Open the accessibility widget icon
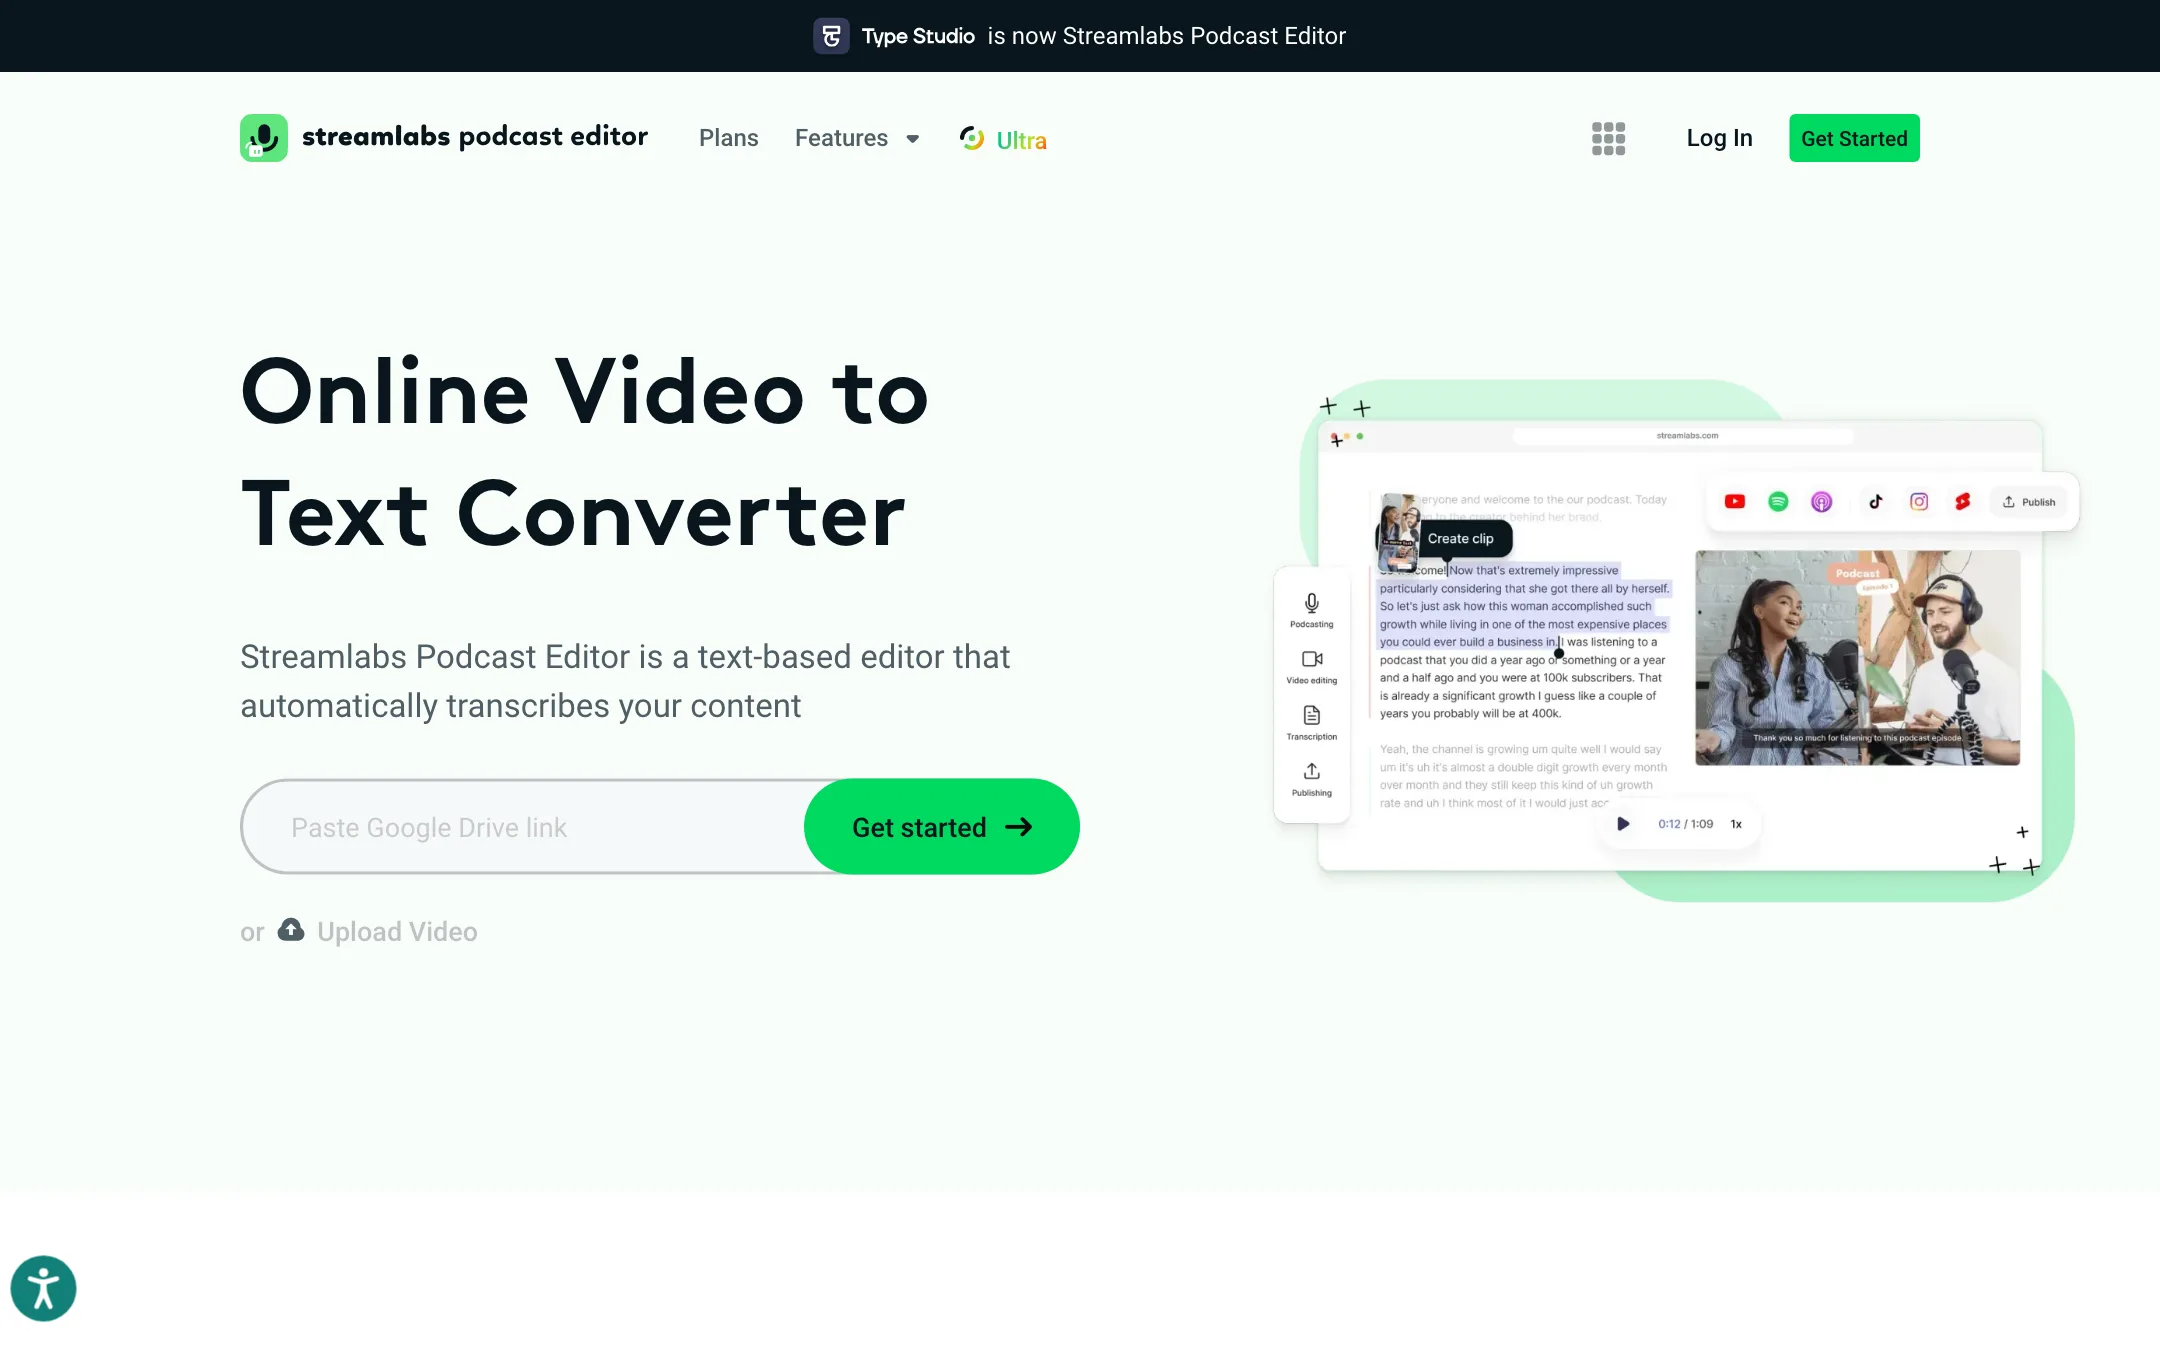 click(43, 1288)
